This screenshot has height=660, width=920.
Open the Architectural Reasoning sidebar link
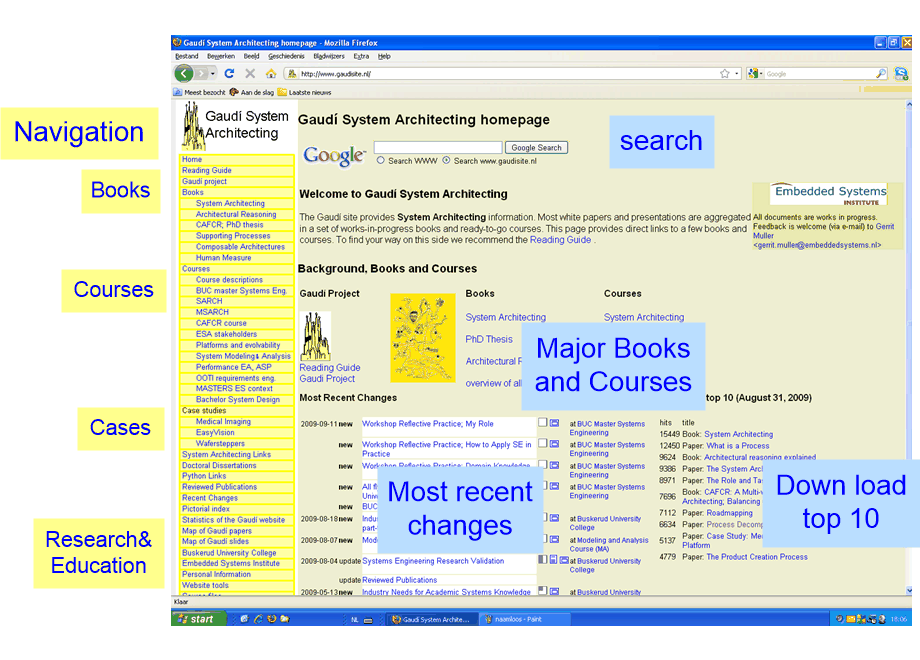click(x=236, y=214)
